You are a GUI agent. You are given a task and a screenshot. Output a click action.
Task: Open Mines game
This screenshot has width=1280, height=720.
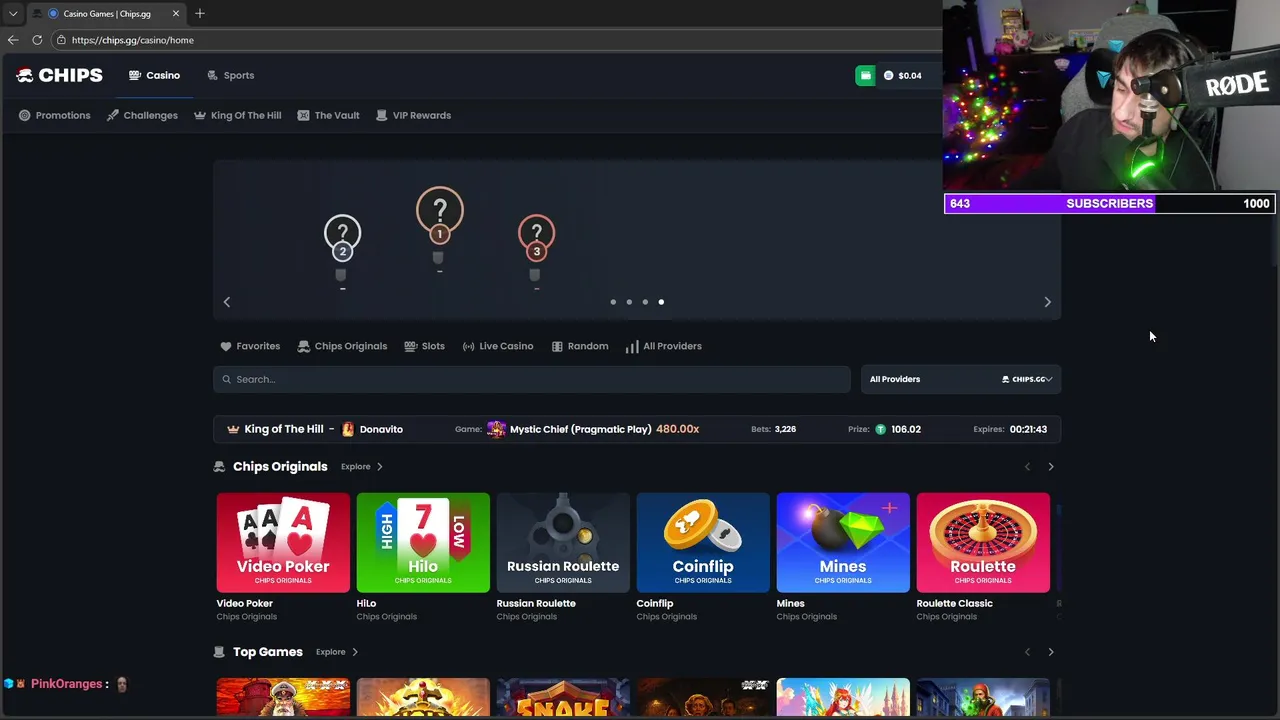click(x=843, y=543)
